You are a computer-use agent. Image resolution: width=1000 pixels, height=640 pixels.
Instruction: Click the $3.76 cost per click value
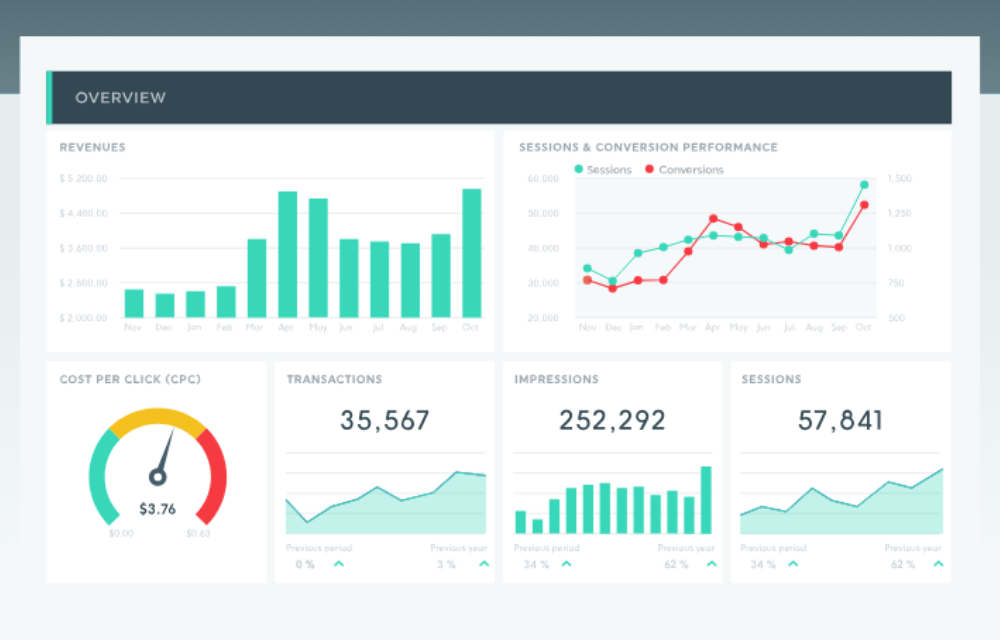pos(157,509)
